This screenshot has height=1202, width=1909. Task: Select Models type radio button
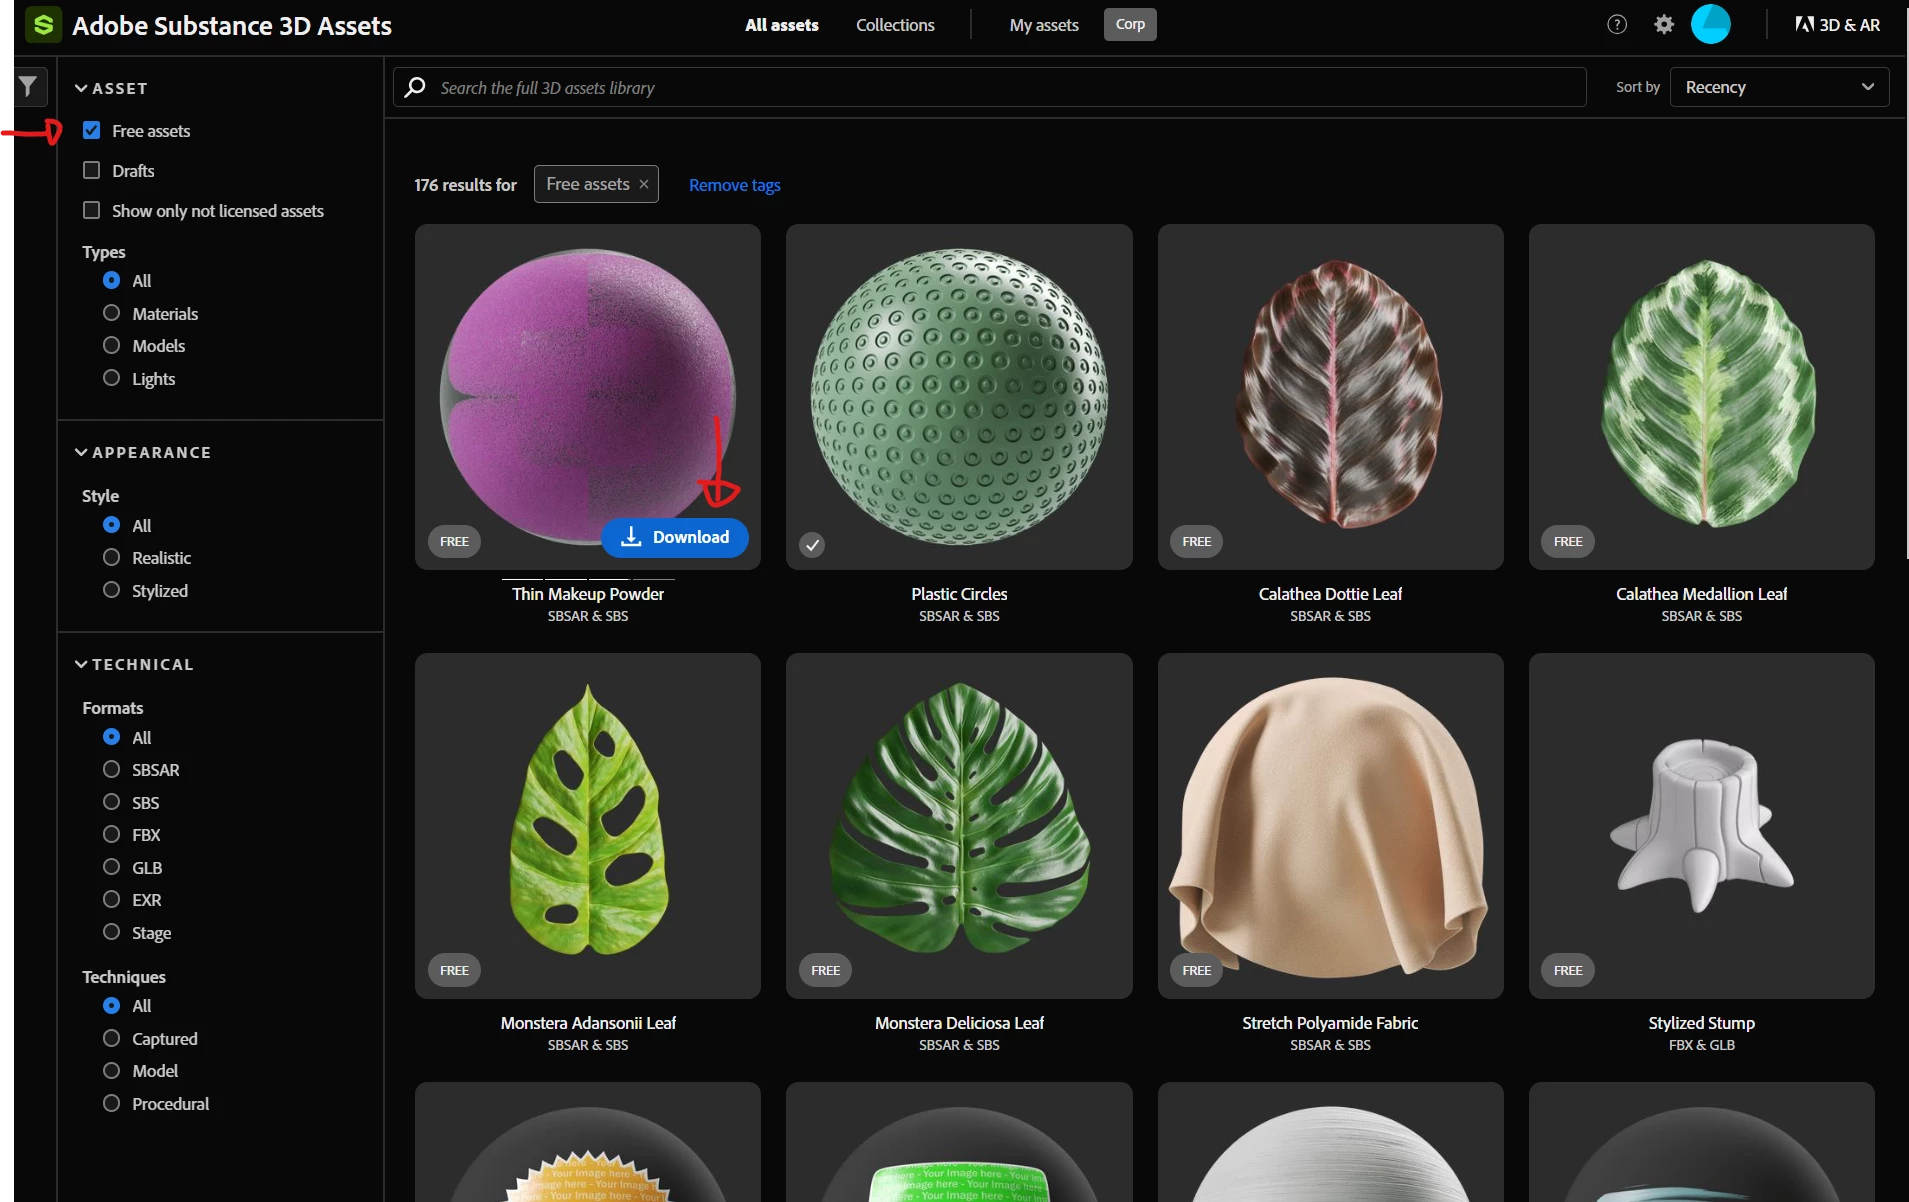tap(111, 345)
